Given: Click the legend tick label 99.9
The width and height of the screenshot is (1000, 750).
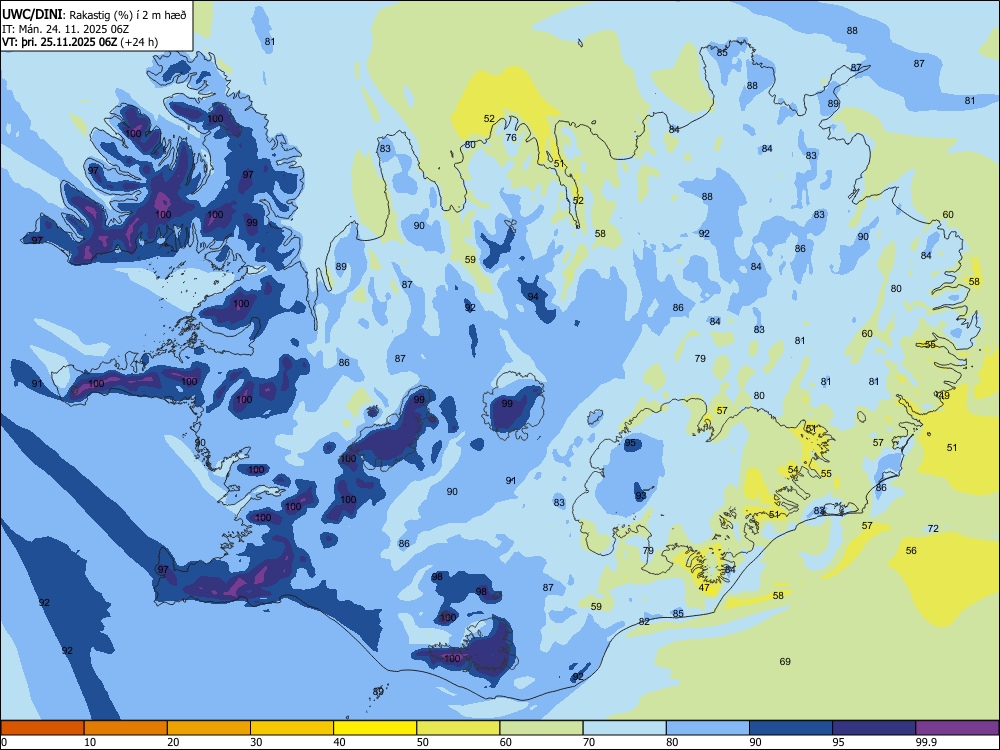Looking at the screenshot, I should pyautogui.click(x=925, y=742).
